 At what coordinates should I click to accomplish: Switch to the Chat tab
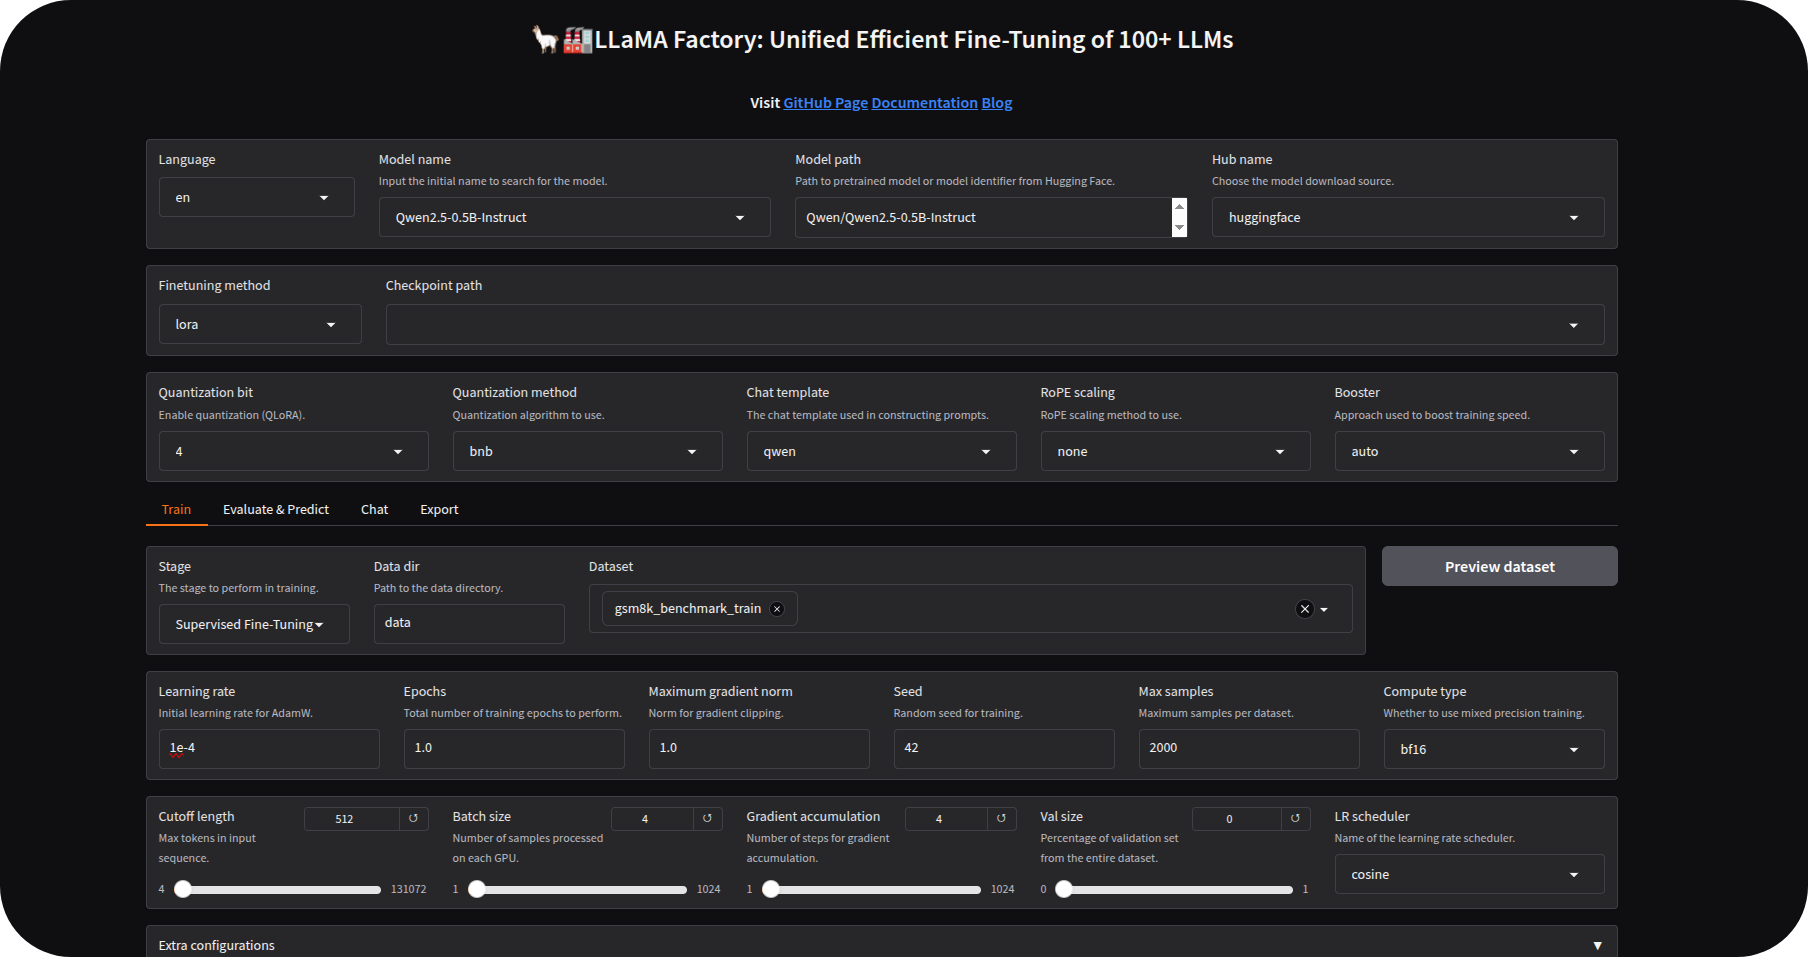tap(374, 509)
